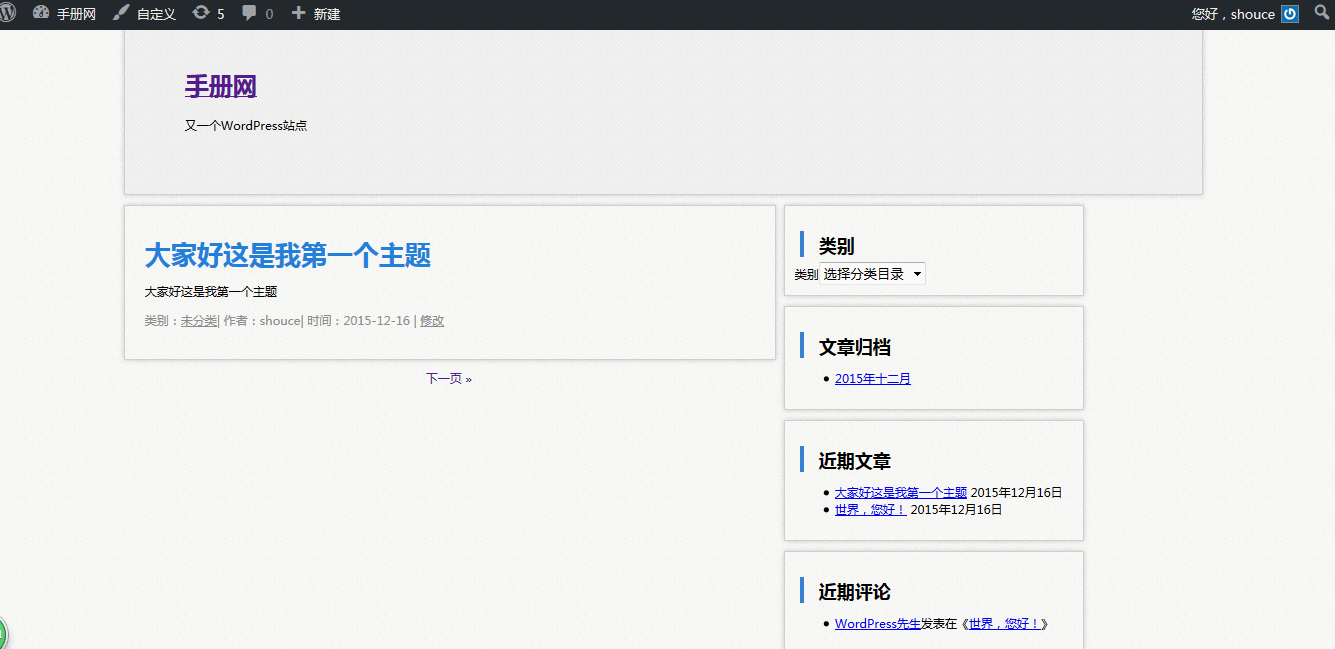Click the green circle icon at bottom-left
The image size is (1335, 649).
point(3,635)
